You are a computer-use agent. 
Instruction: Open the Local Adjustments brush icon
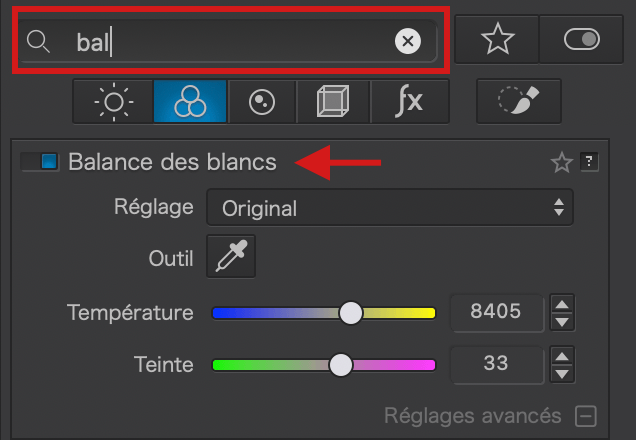519,101
